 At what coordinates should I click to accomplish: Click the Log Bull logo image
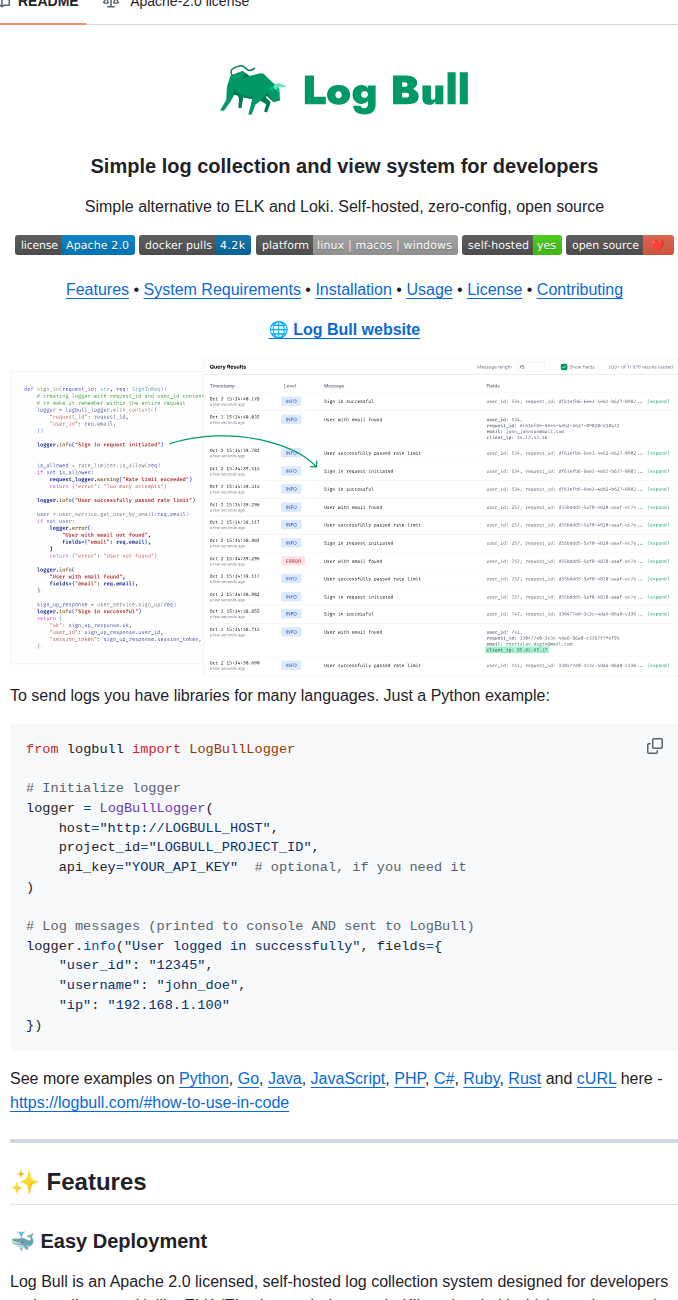pos(344,90)
